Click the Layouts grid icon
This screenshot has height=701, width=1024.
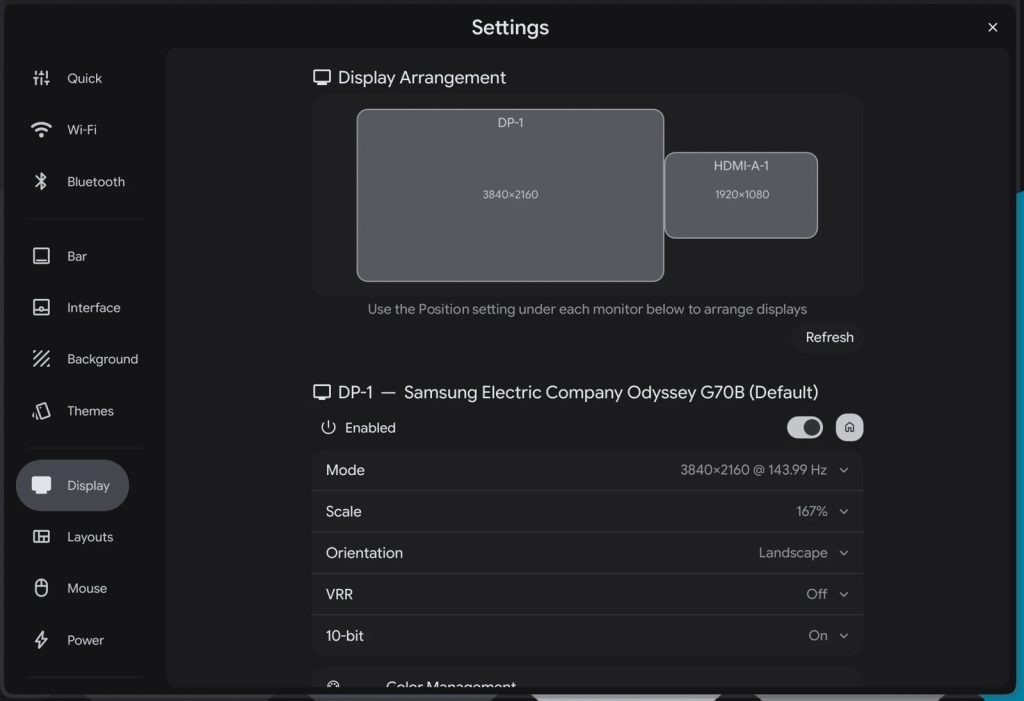tap(41, 536)
